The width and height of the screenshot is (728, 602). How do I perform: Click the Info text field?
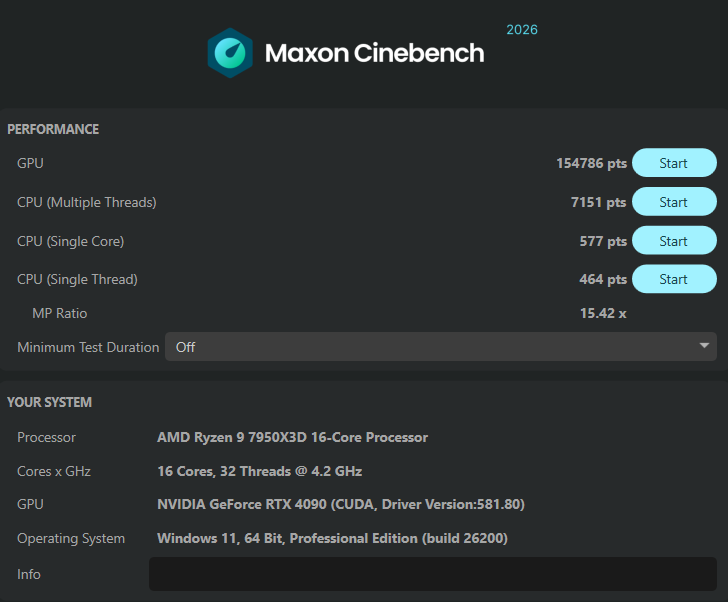[x=433, y=574]
